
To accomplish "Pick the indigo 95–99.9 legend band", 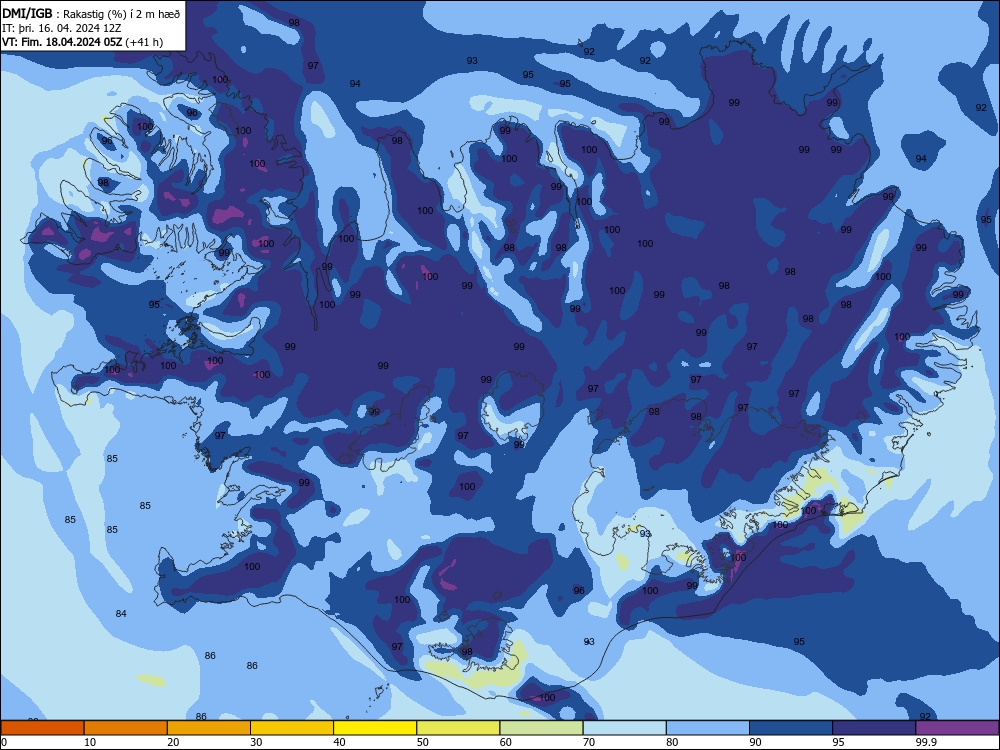I will point(874,728).
